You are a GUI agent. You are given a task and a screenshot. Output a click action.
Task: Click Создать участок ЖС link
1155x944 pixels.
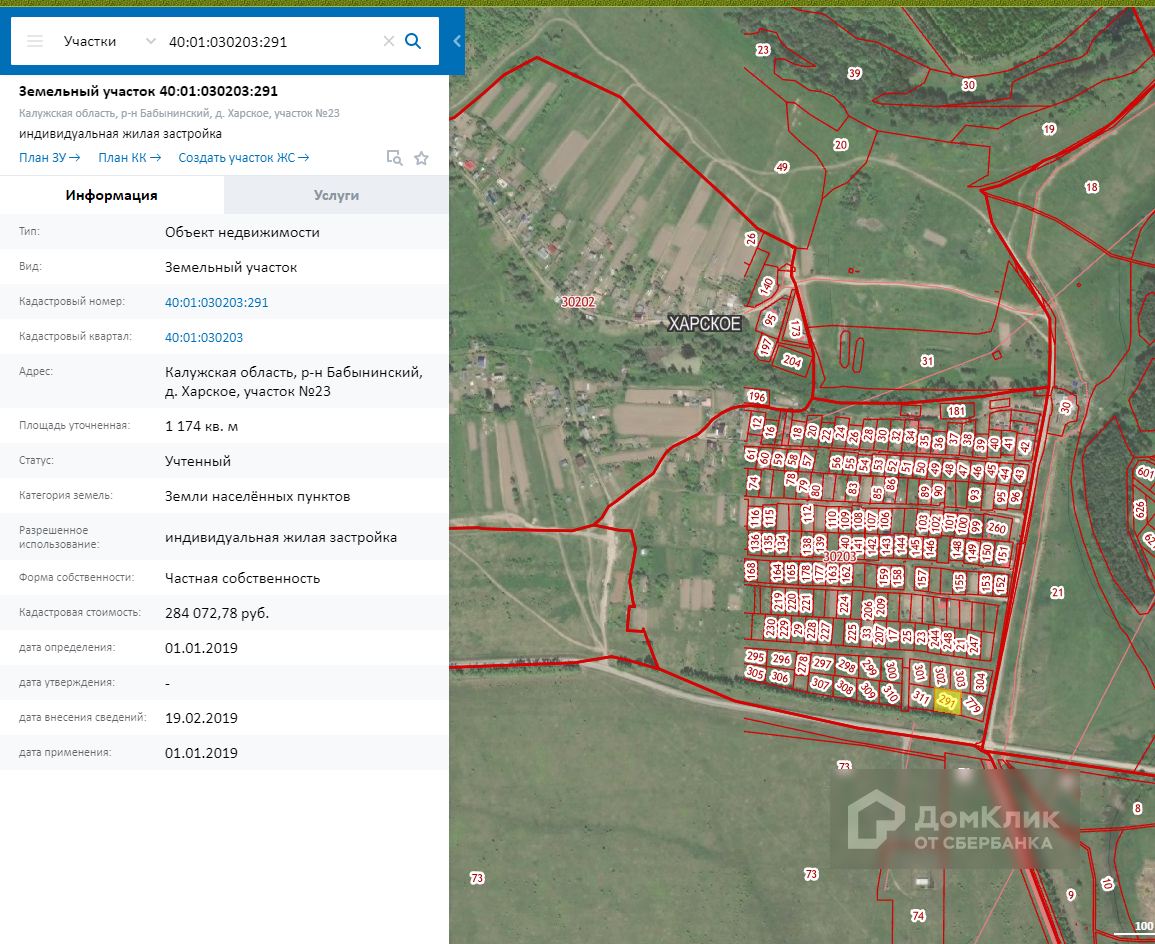(x=243, y=157)
